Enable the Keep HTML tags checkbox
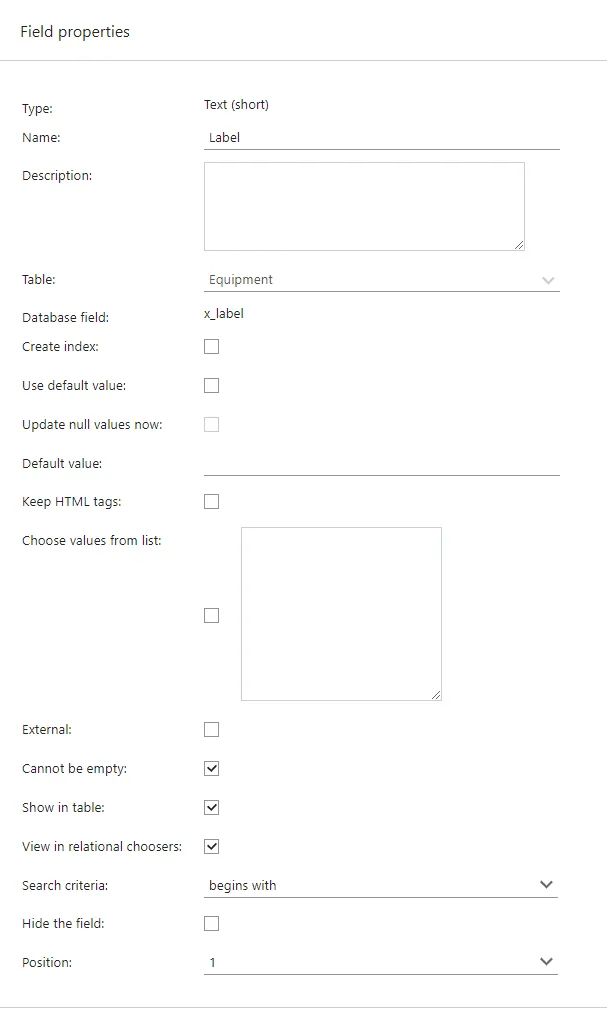This screenshot has height=1009, width=607. 211,502
